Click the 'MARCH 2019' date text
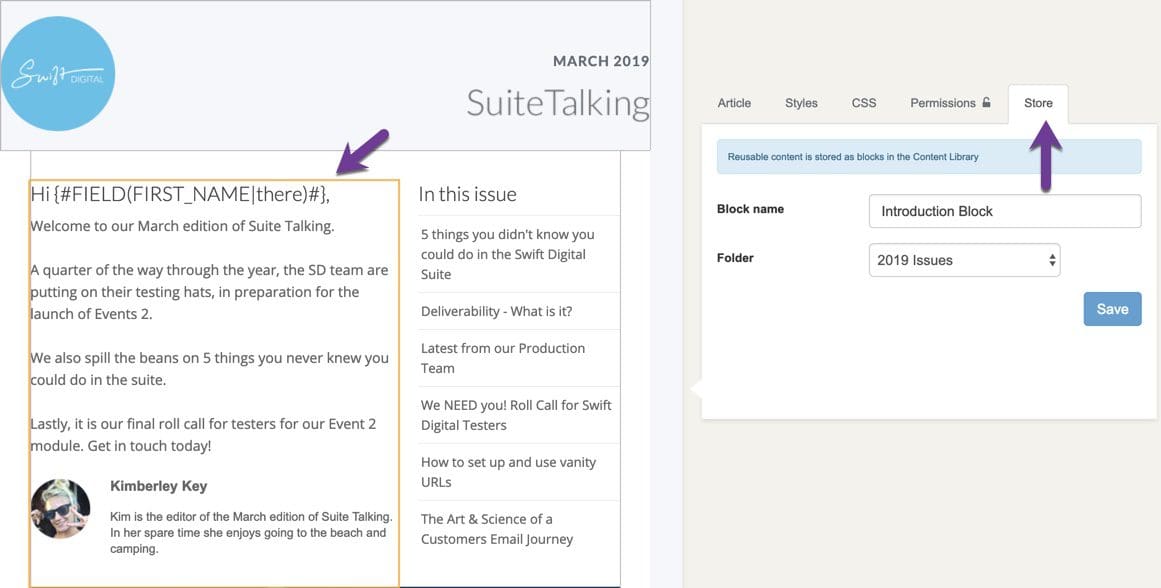 click(601, 61)
